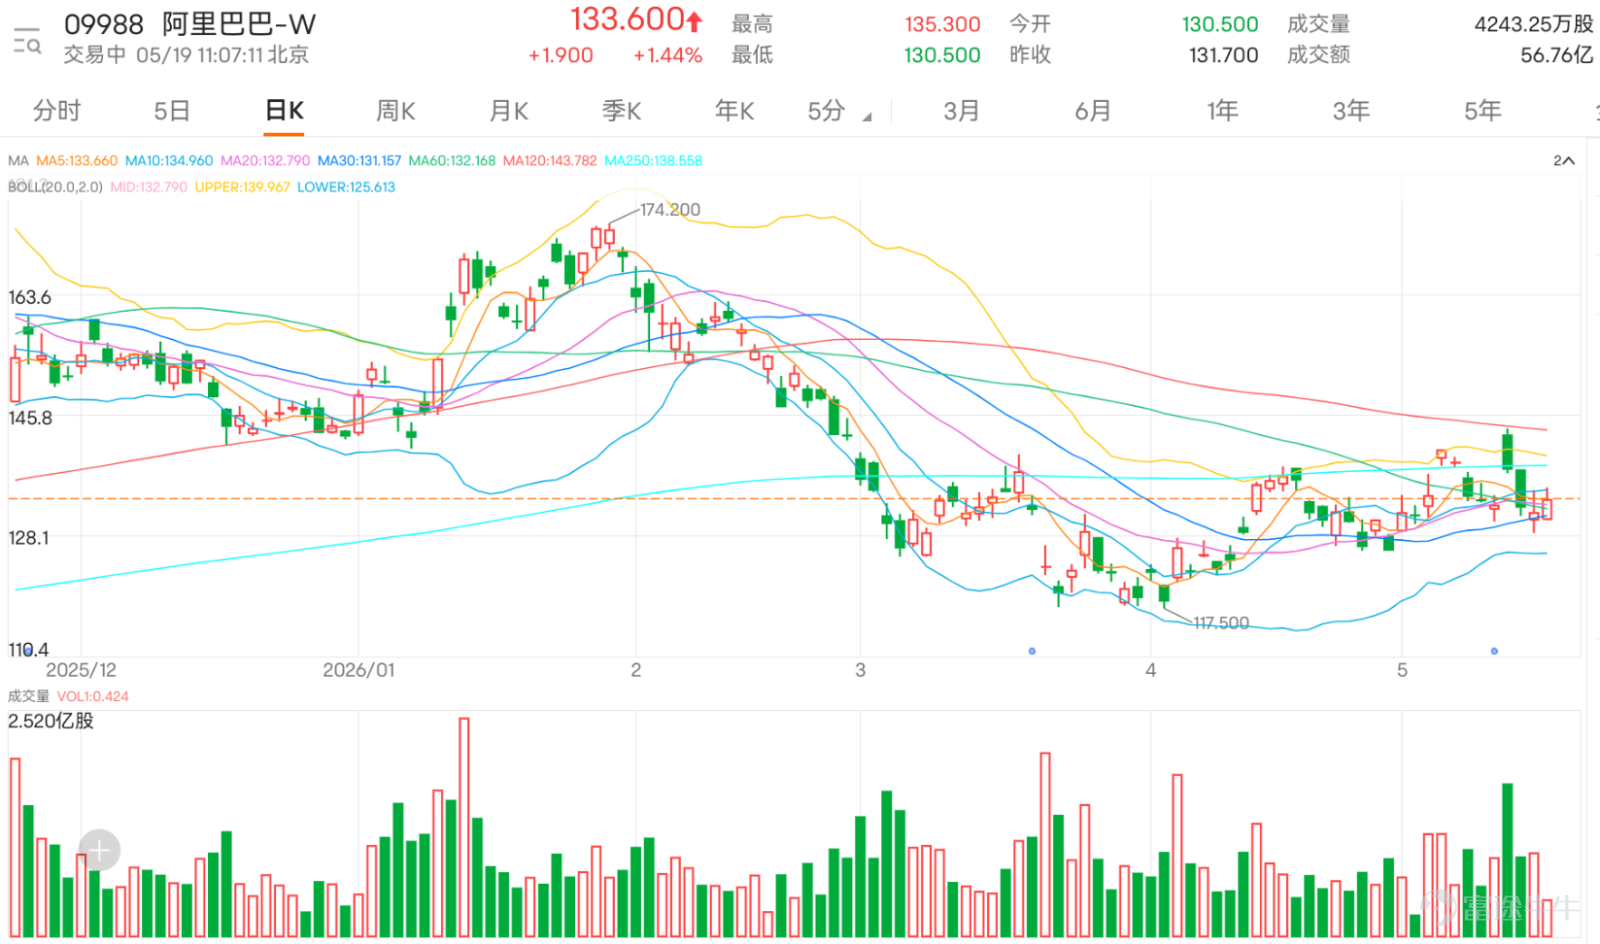Image resolution: width=1600 pixels, height=944 pixels.
Task: Click the MID:132.790 Bollinger value
Action: [149, 187]
